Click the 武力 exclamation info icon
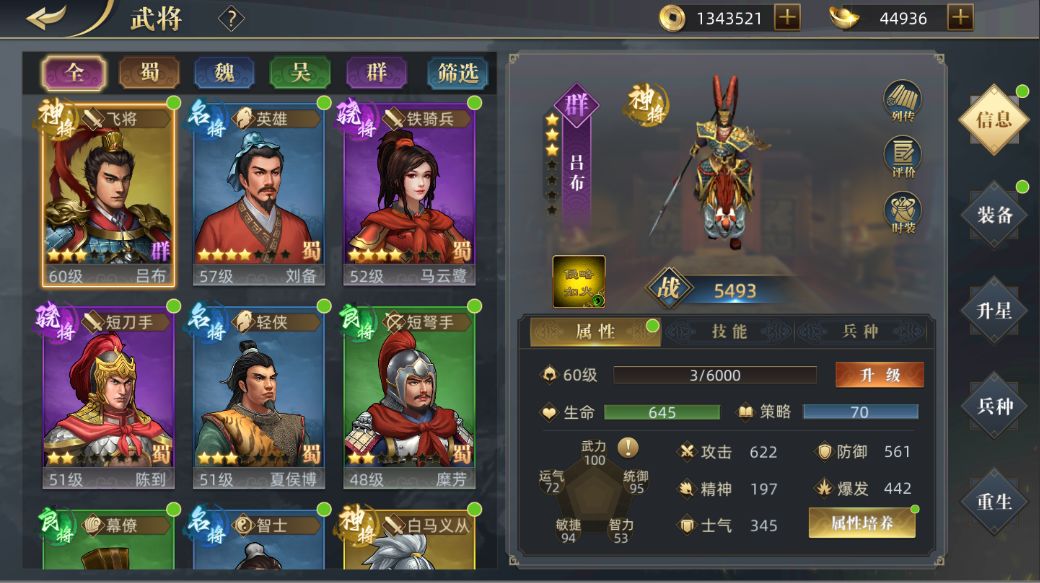Viewport: 1040px width, 583px height. [627, 447]
